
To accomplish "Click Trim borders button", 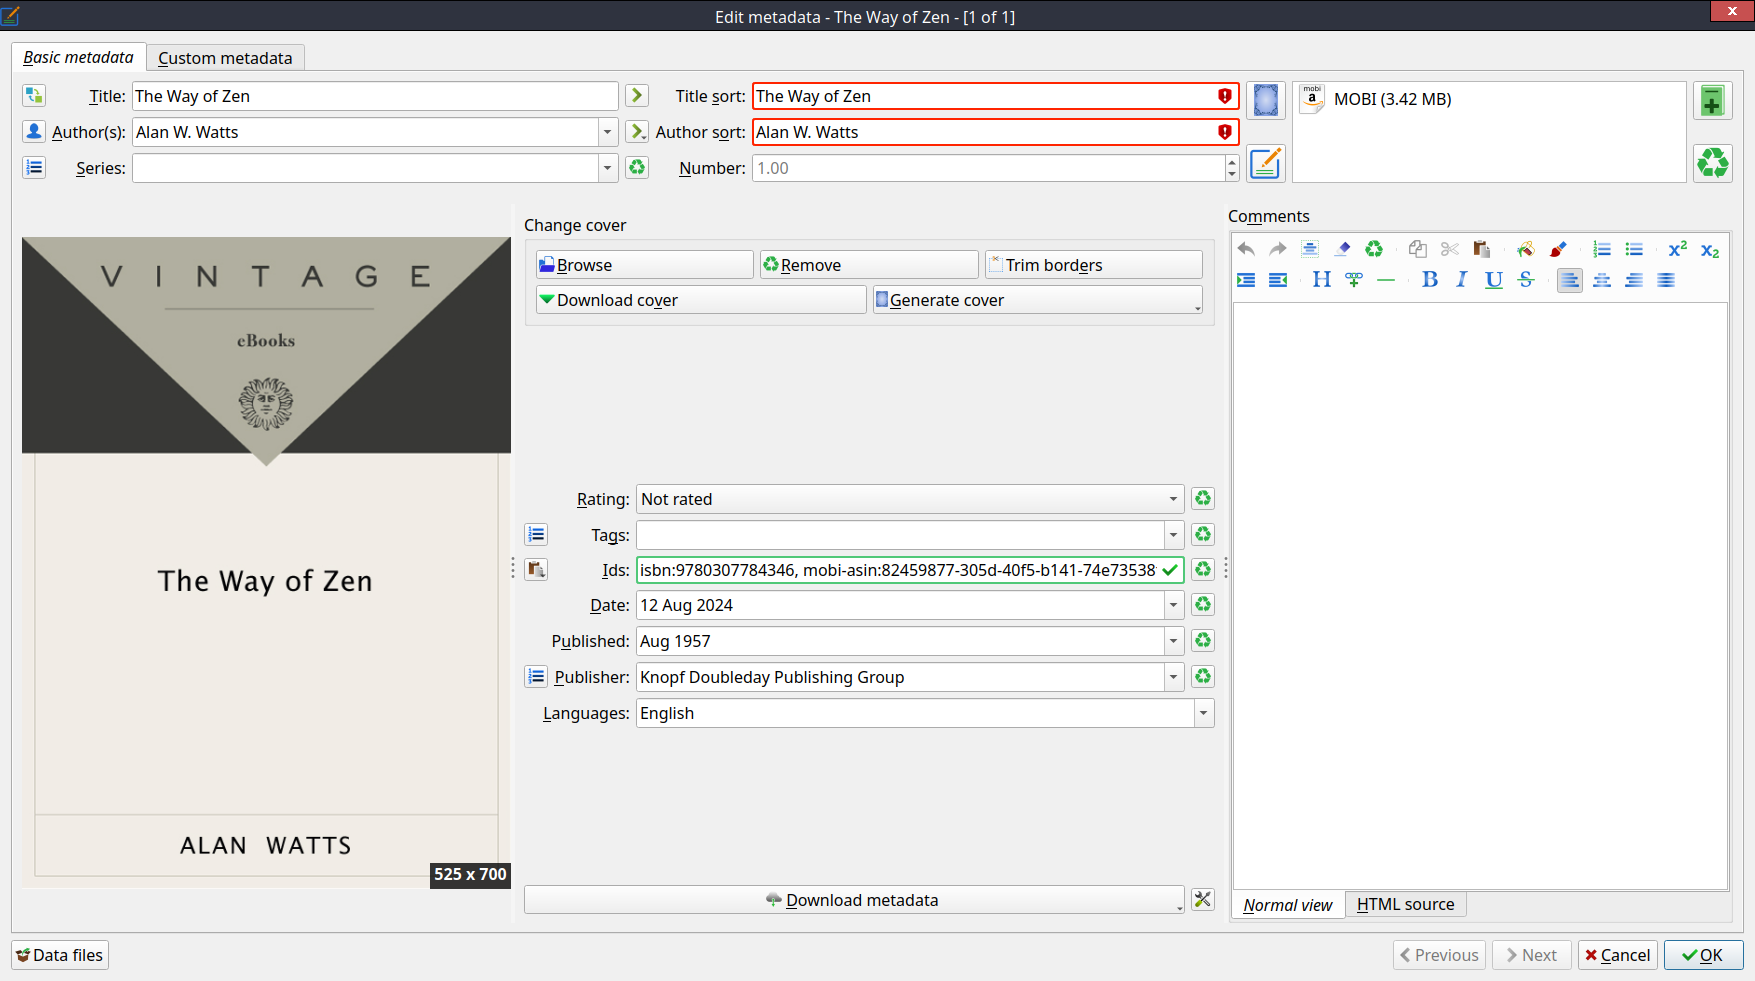I will [x=1094, y=265].
